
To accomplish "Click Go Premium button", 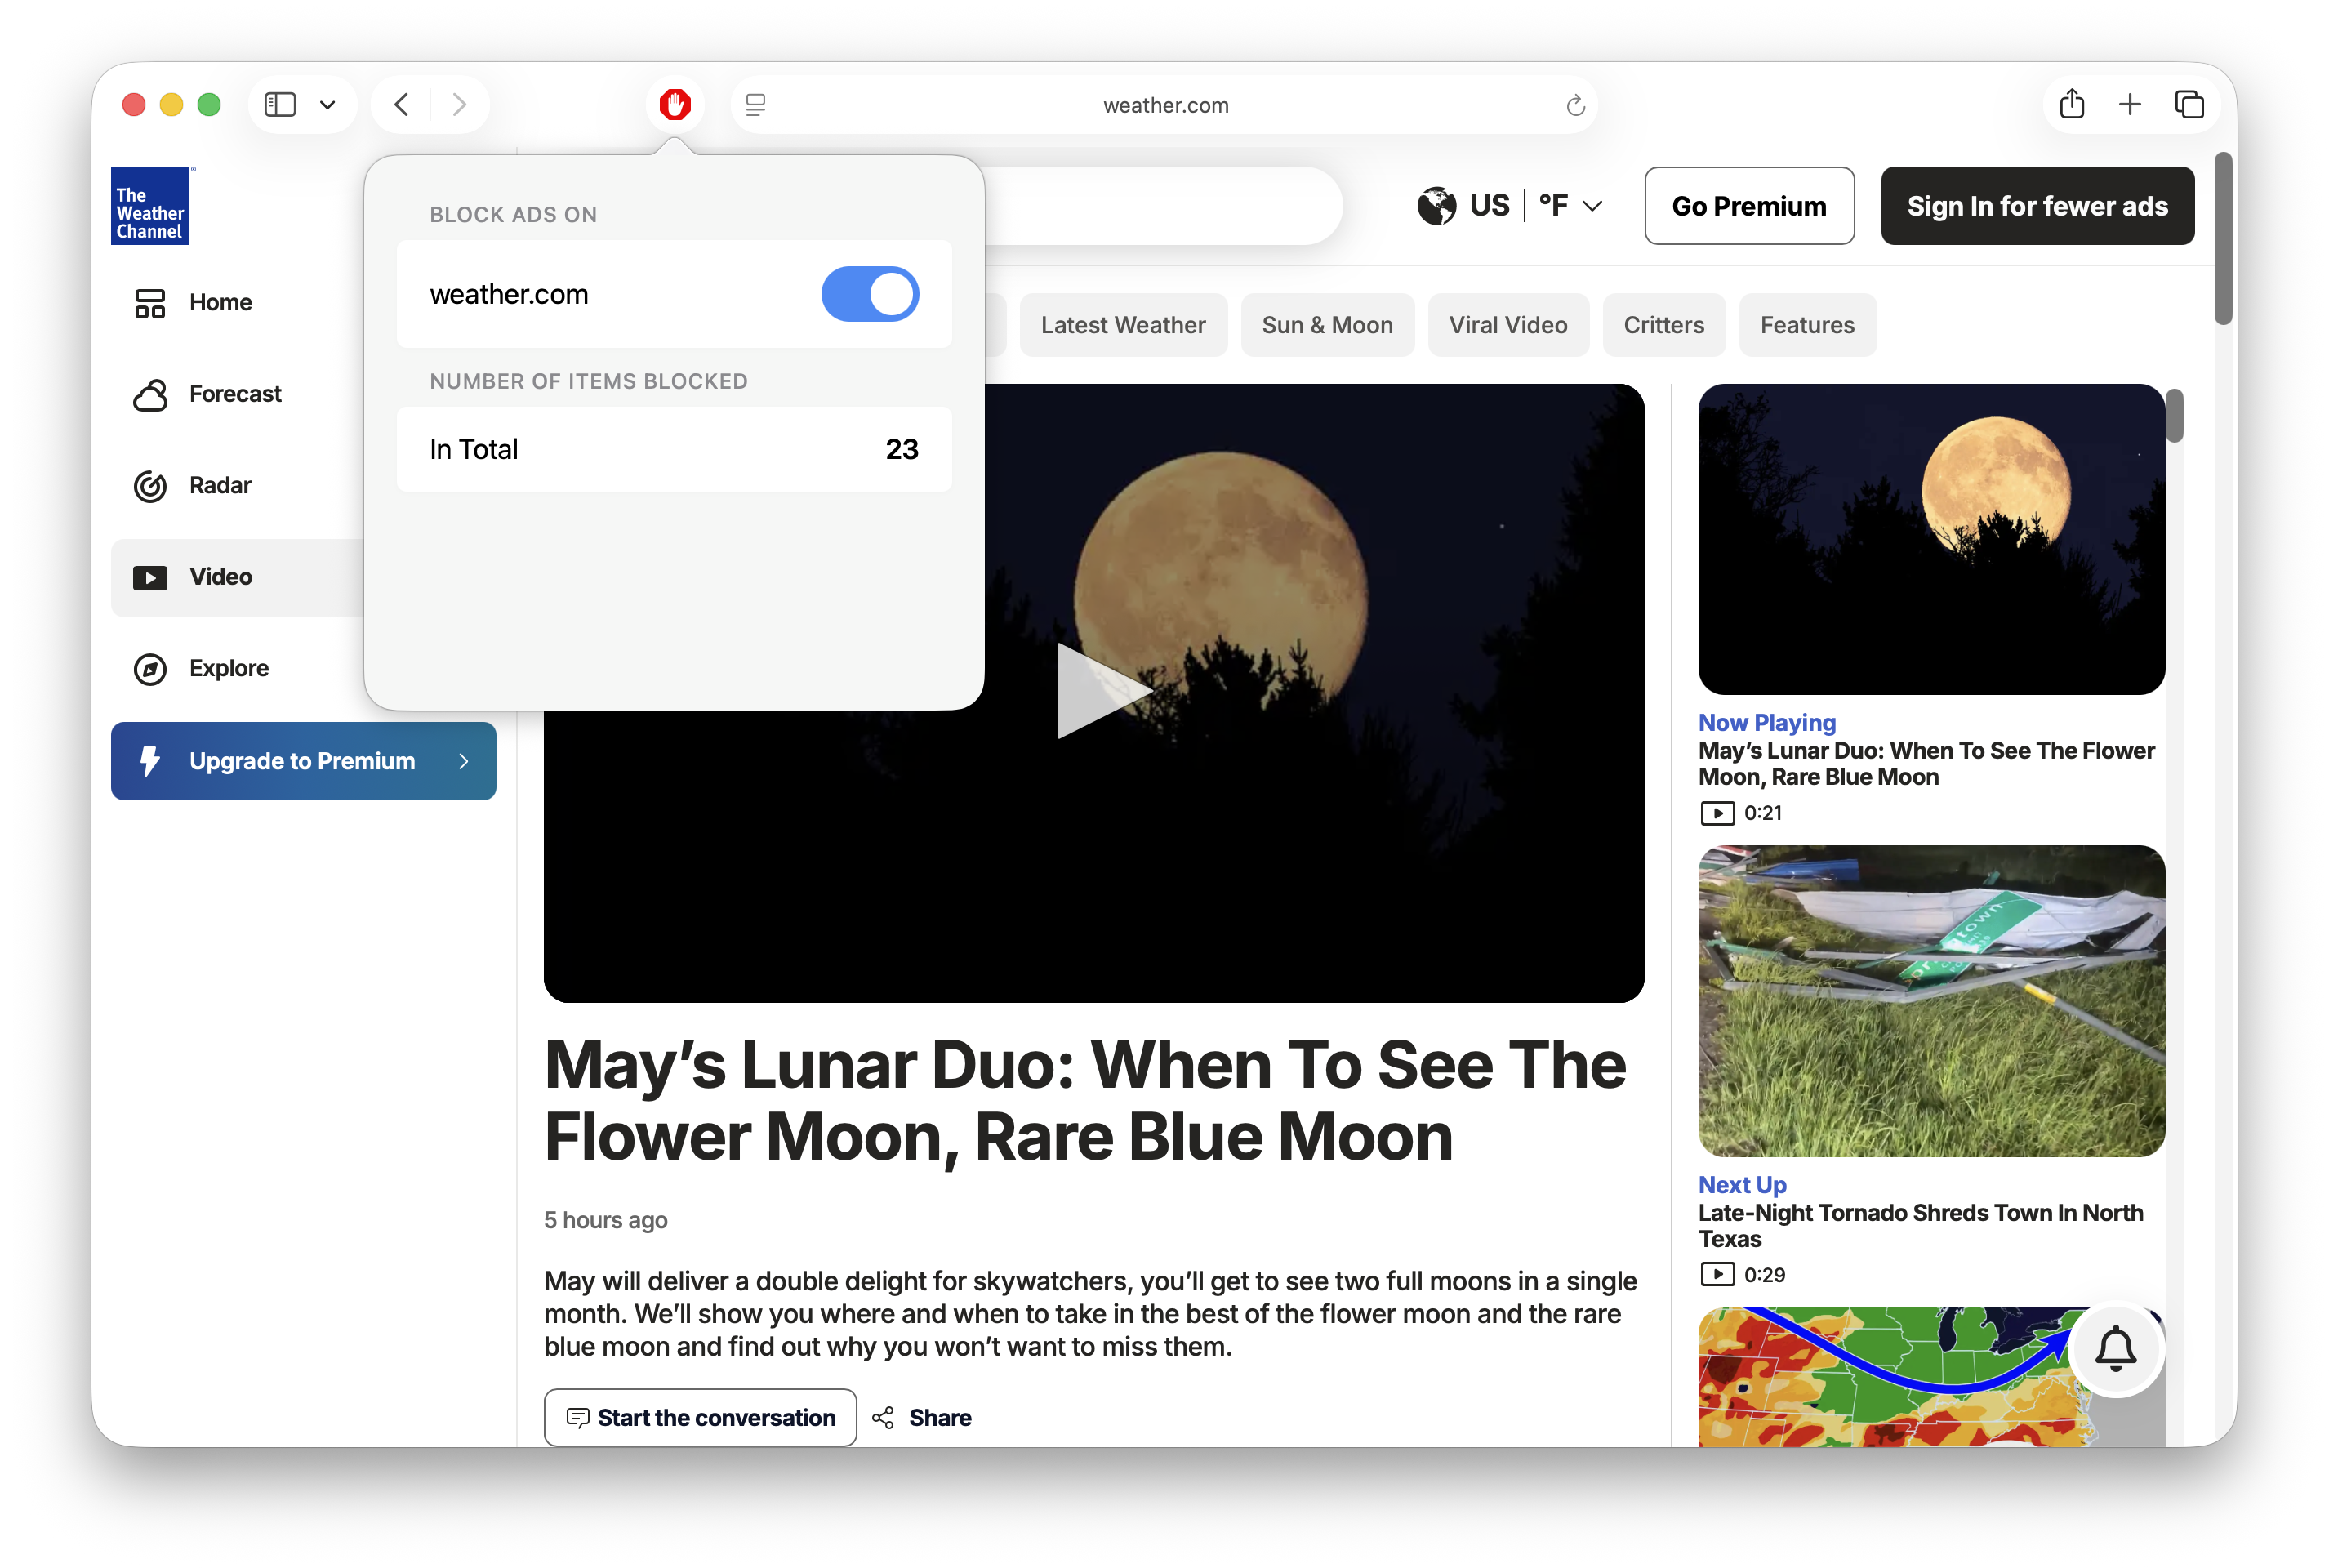I will click(x=1748, y=206).
